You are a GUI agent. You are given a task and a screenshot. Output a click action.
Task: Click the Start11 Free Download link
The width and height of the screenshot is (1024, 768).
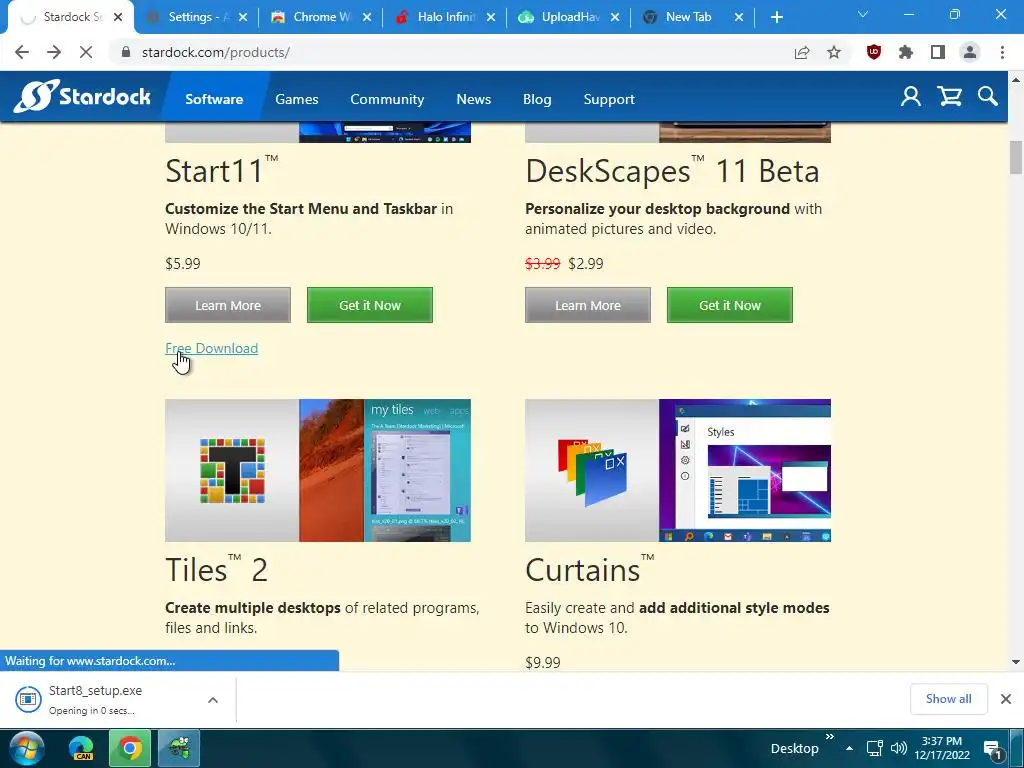[x=212, y=348]
